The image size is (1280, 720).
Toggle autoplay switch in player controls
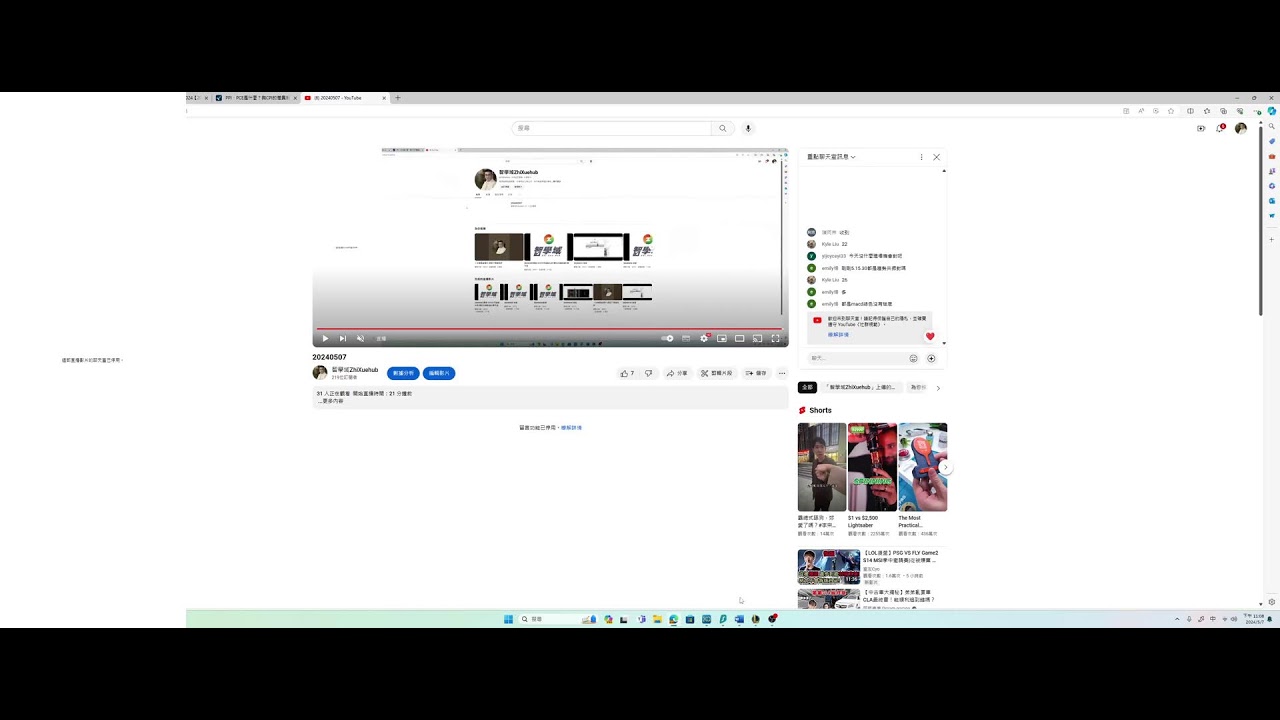pyautogui.click(x=667, y=339)
